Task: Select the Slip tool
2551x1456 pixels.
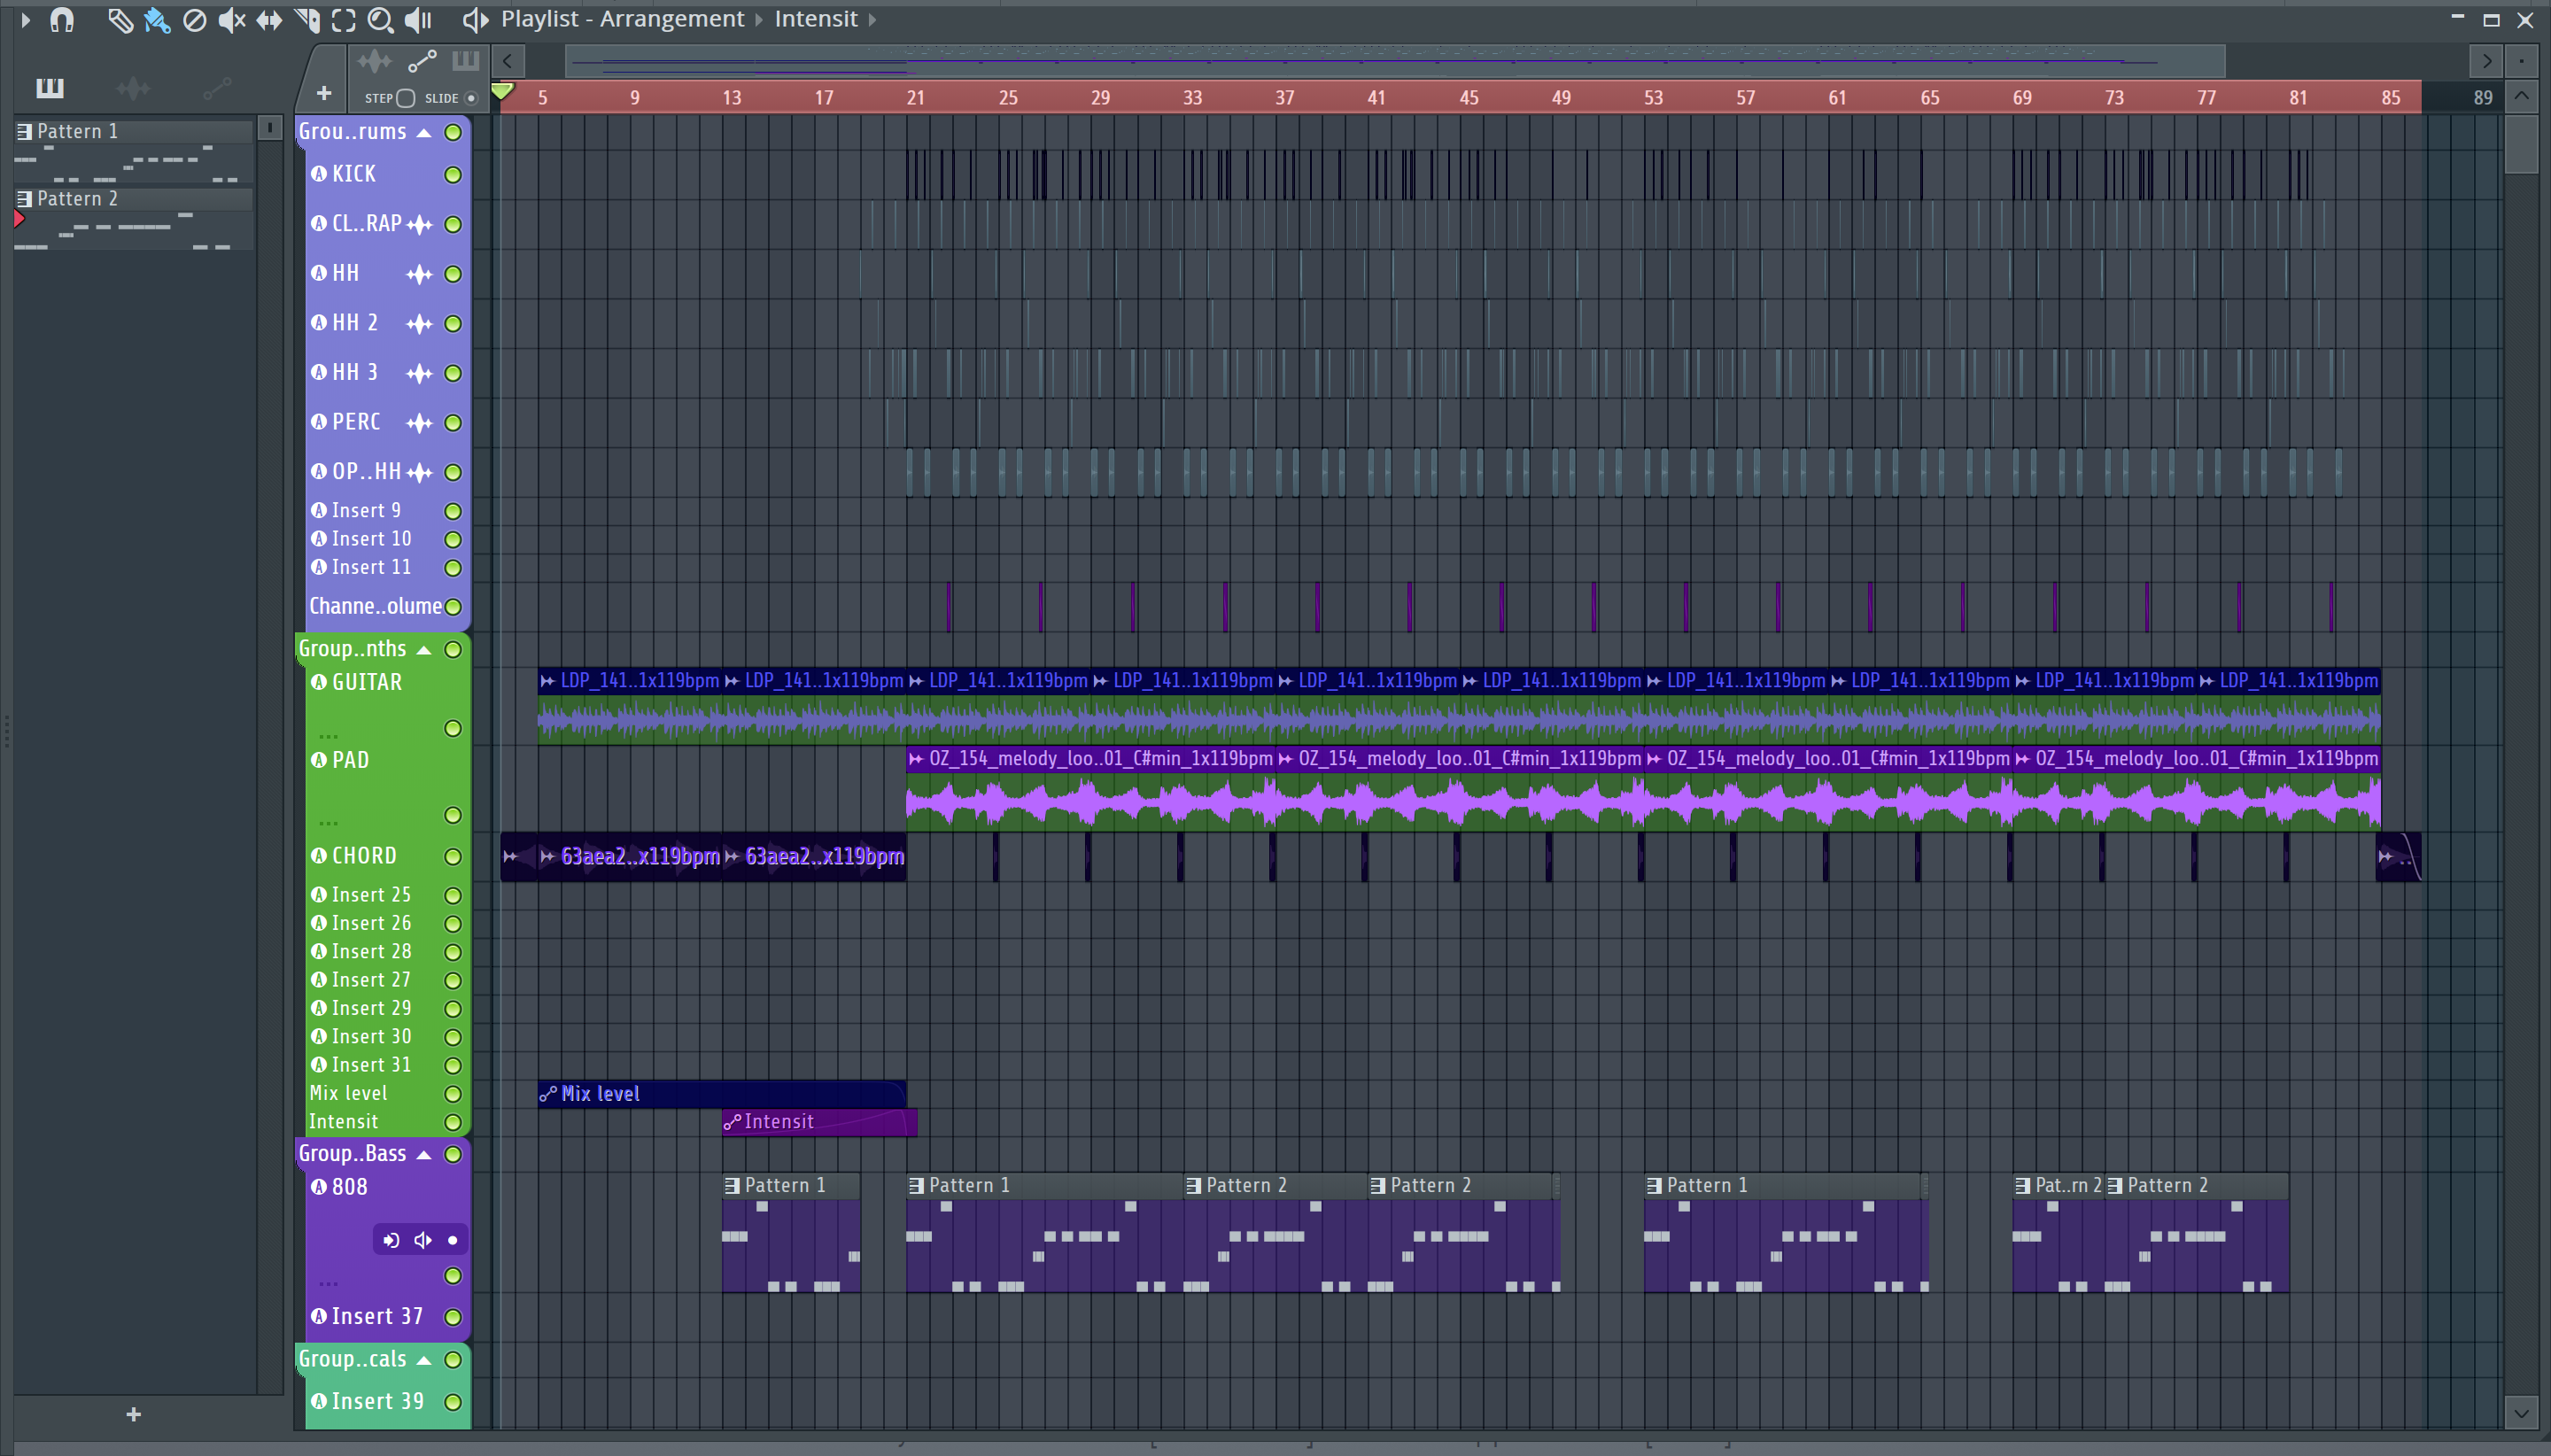Action: (x=269, y=20)
